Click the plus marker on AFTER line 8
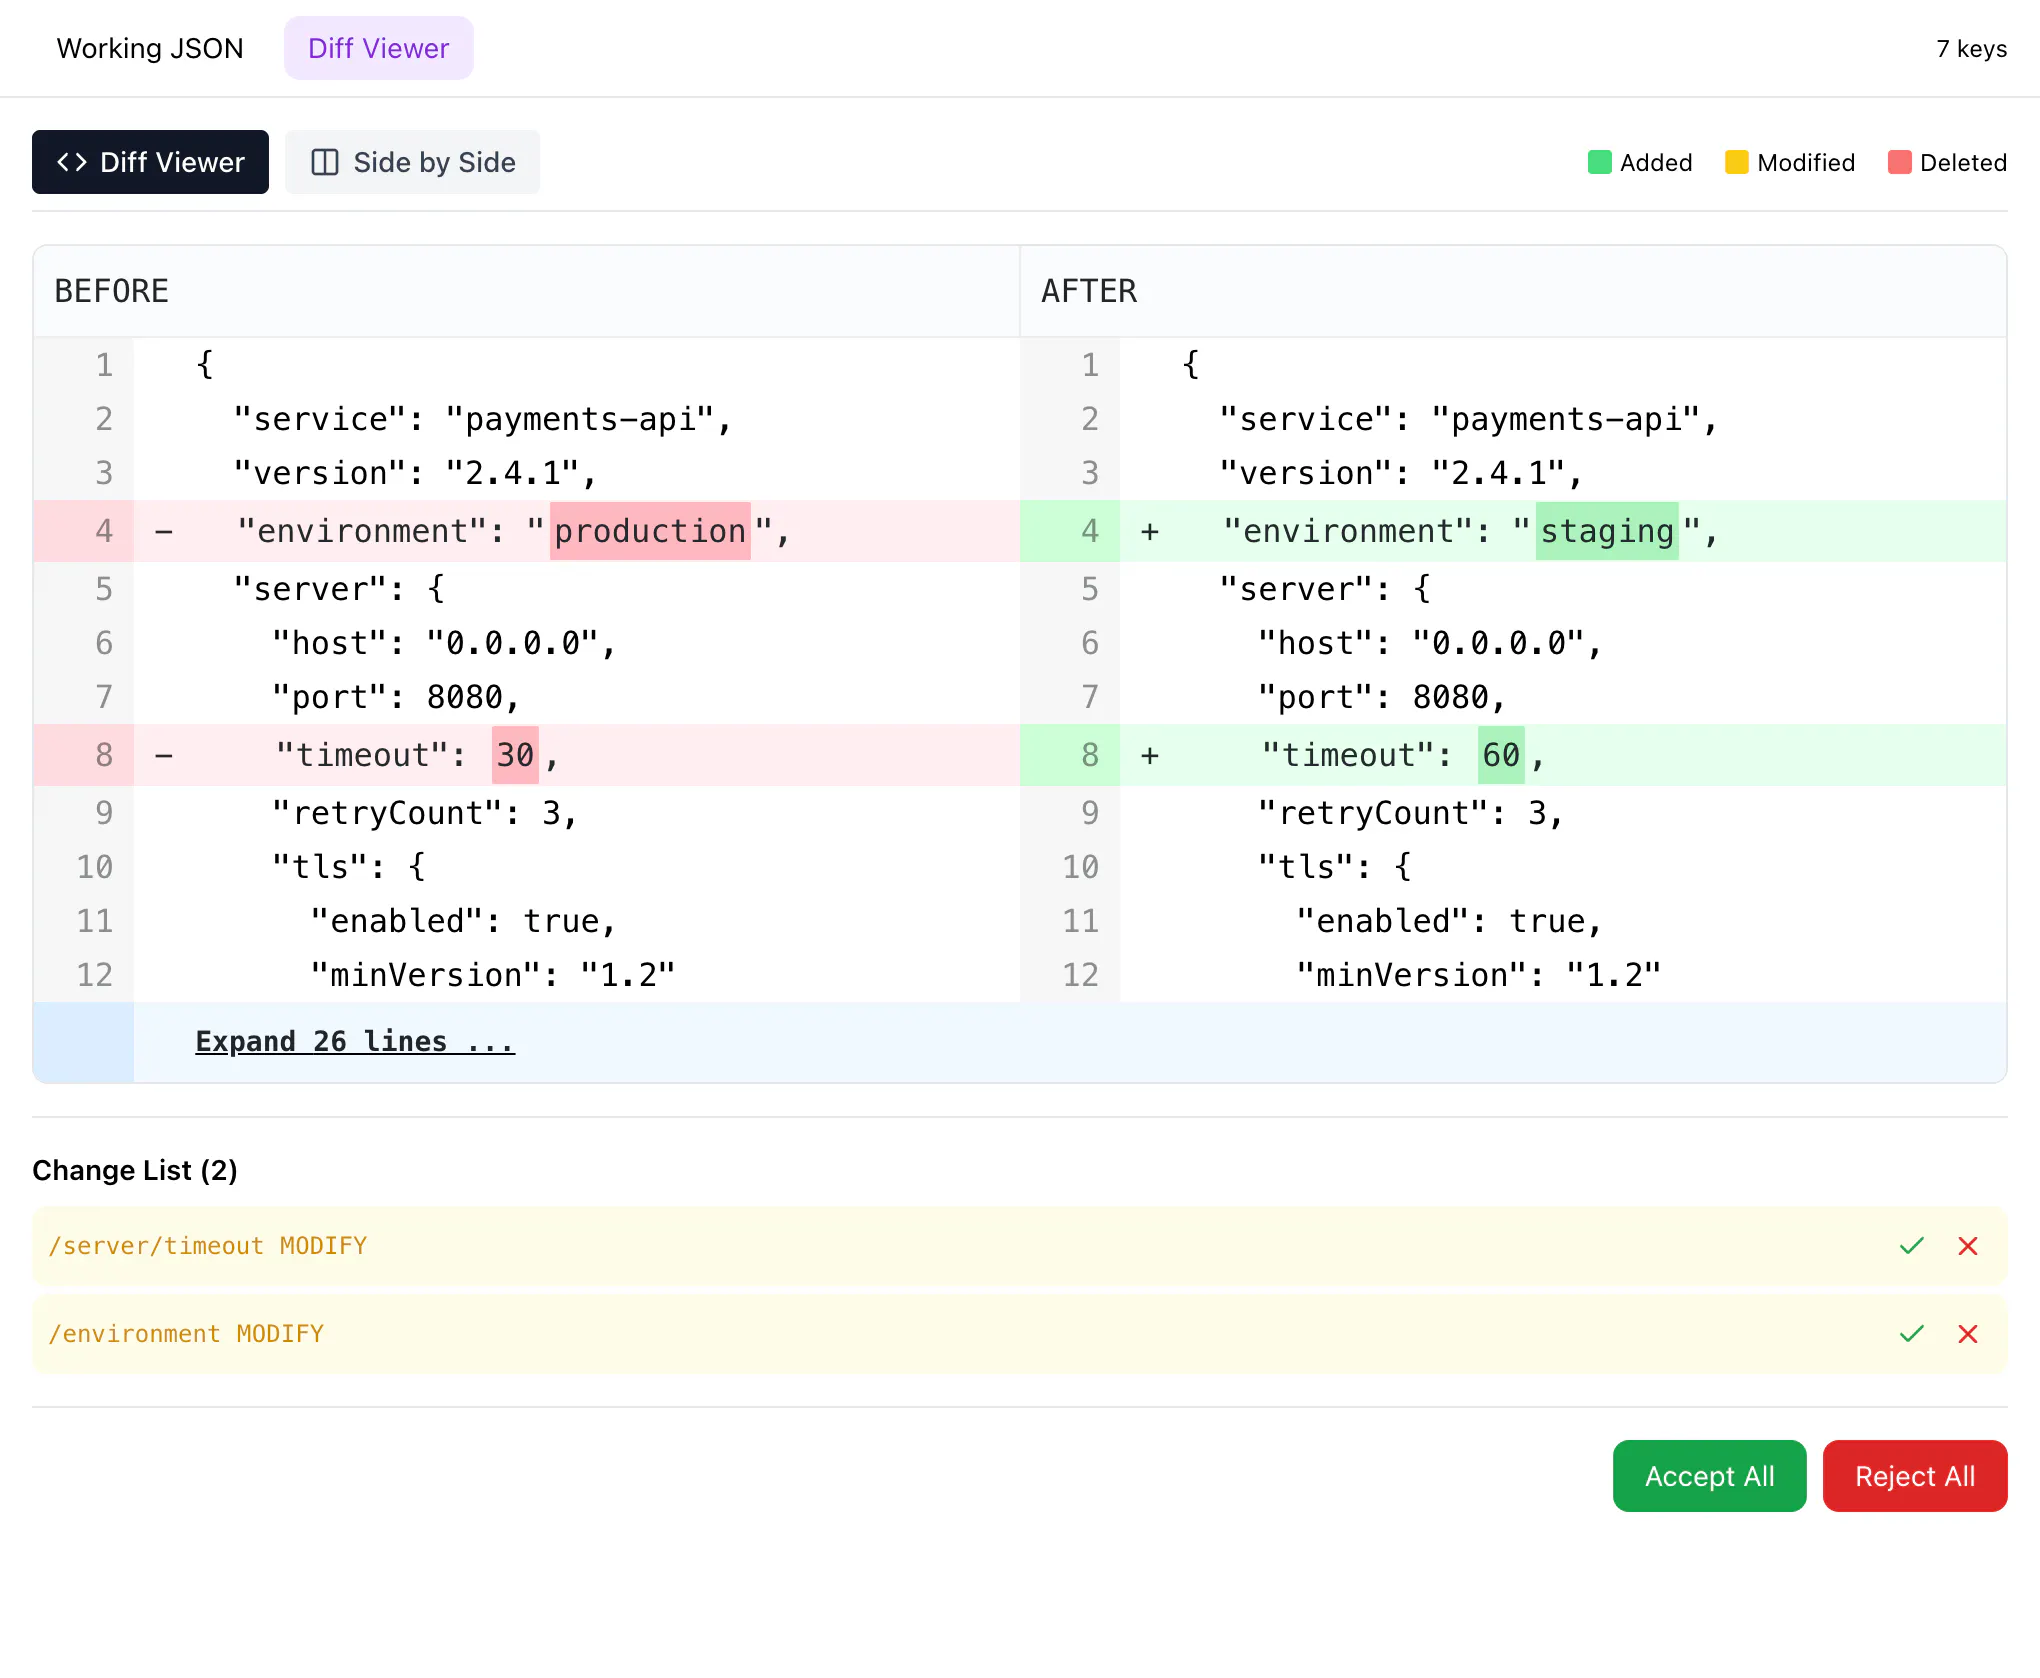Viewport: 2040px width, 1678px height. point(1150,755)
